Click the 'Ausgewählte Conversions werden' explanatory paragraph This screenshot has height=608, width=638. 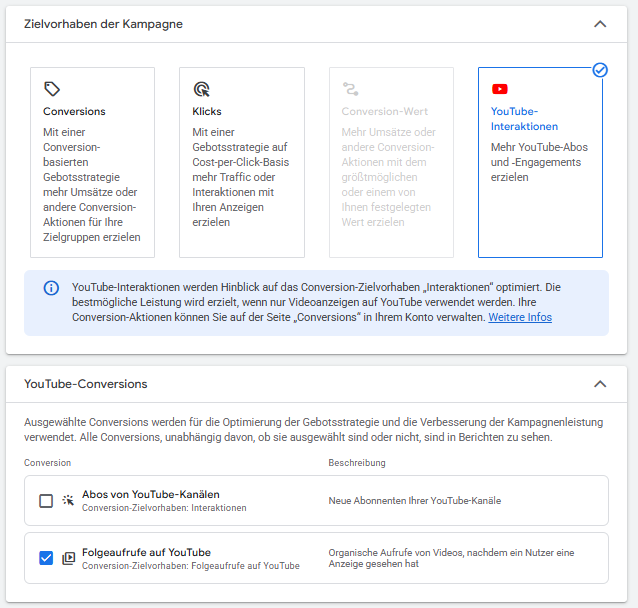pos(313,430)
